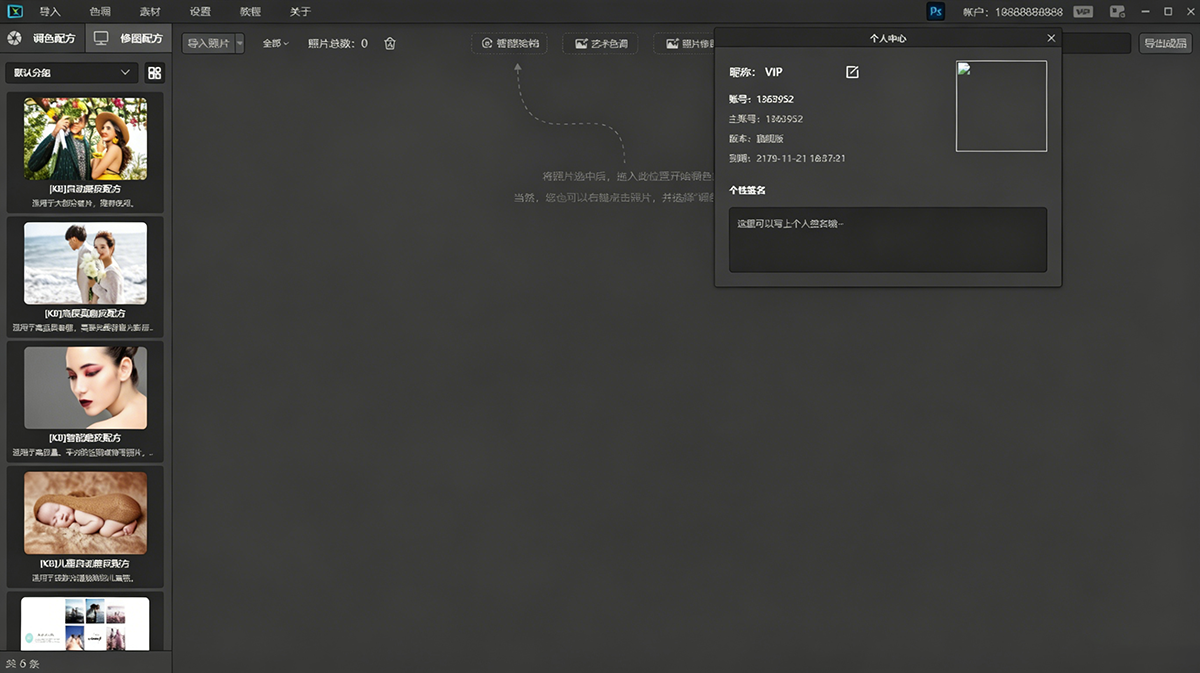Viewport: 1200px width, 673px height.
Task: Toggle the grid view icon beside group dropdown
Action: [155, 73]
